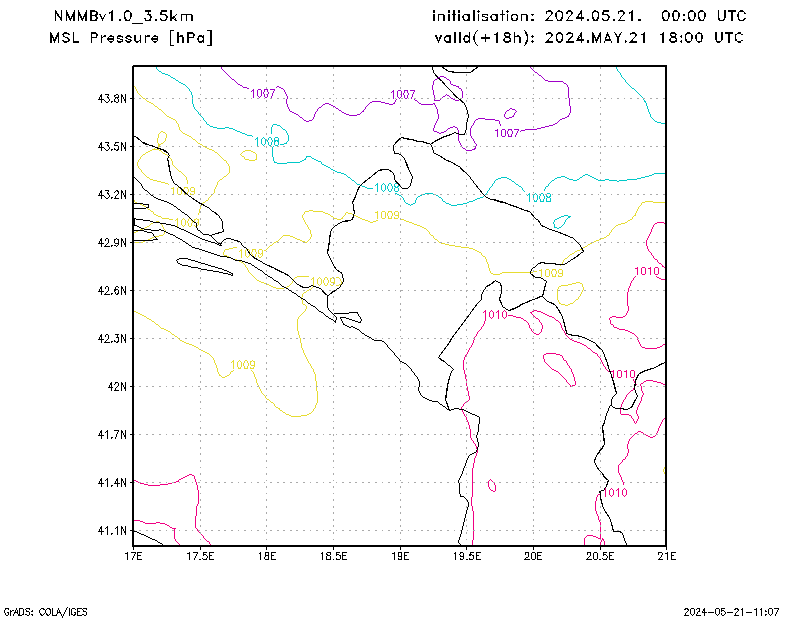This screenshot has width=800, height=618.
Task: Click the 43.8N latitude label
Action: point(112,98)
